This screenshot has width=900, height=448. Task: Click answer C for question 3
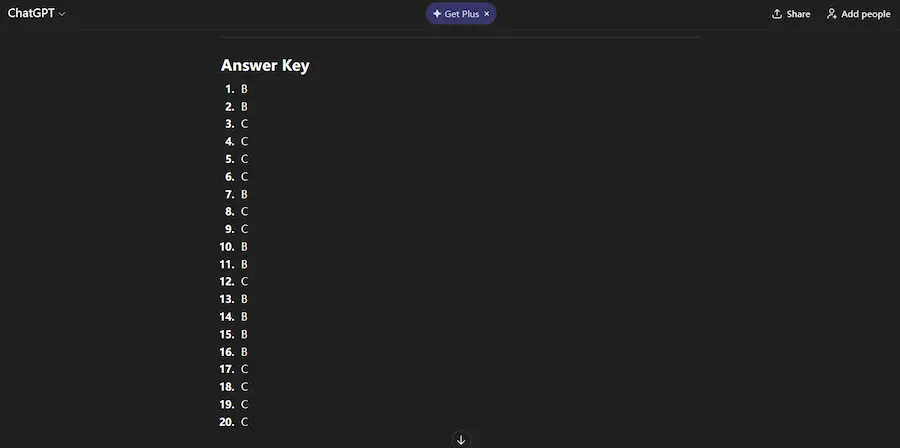tap(244, 124)
